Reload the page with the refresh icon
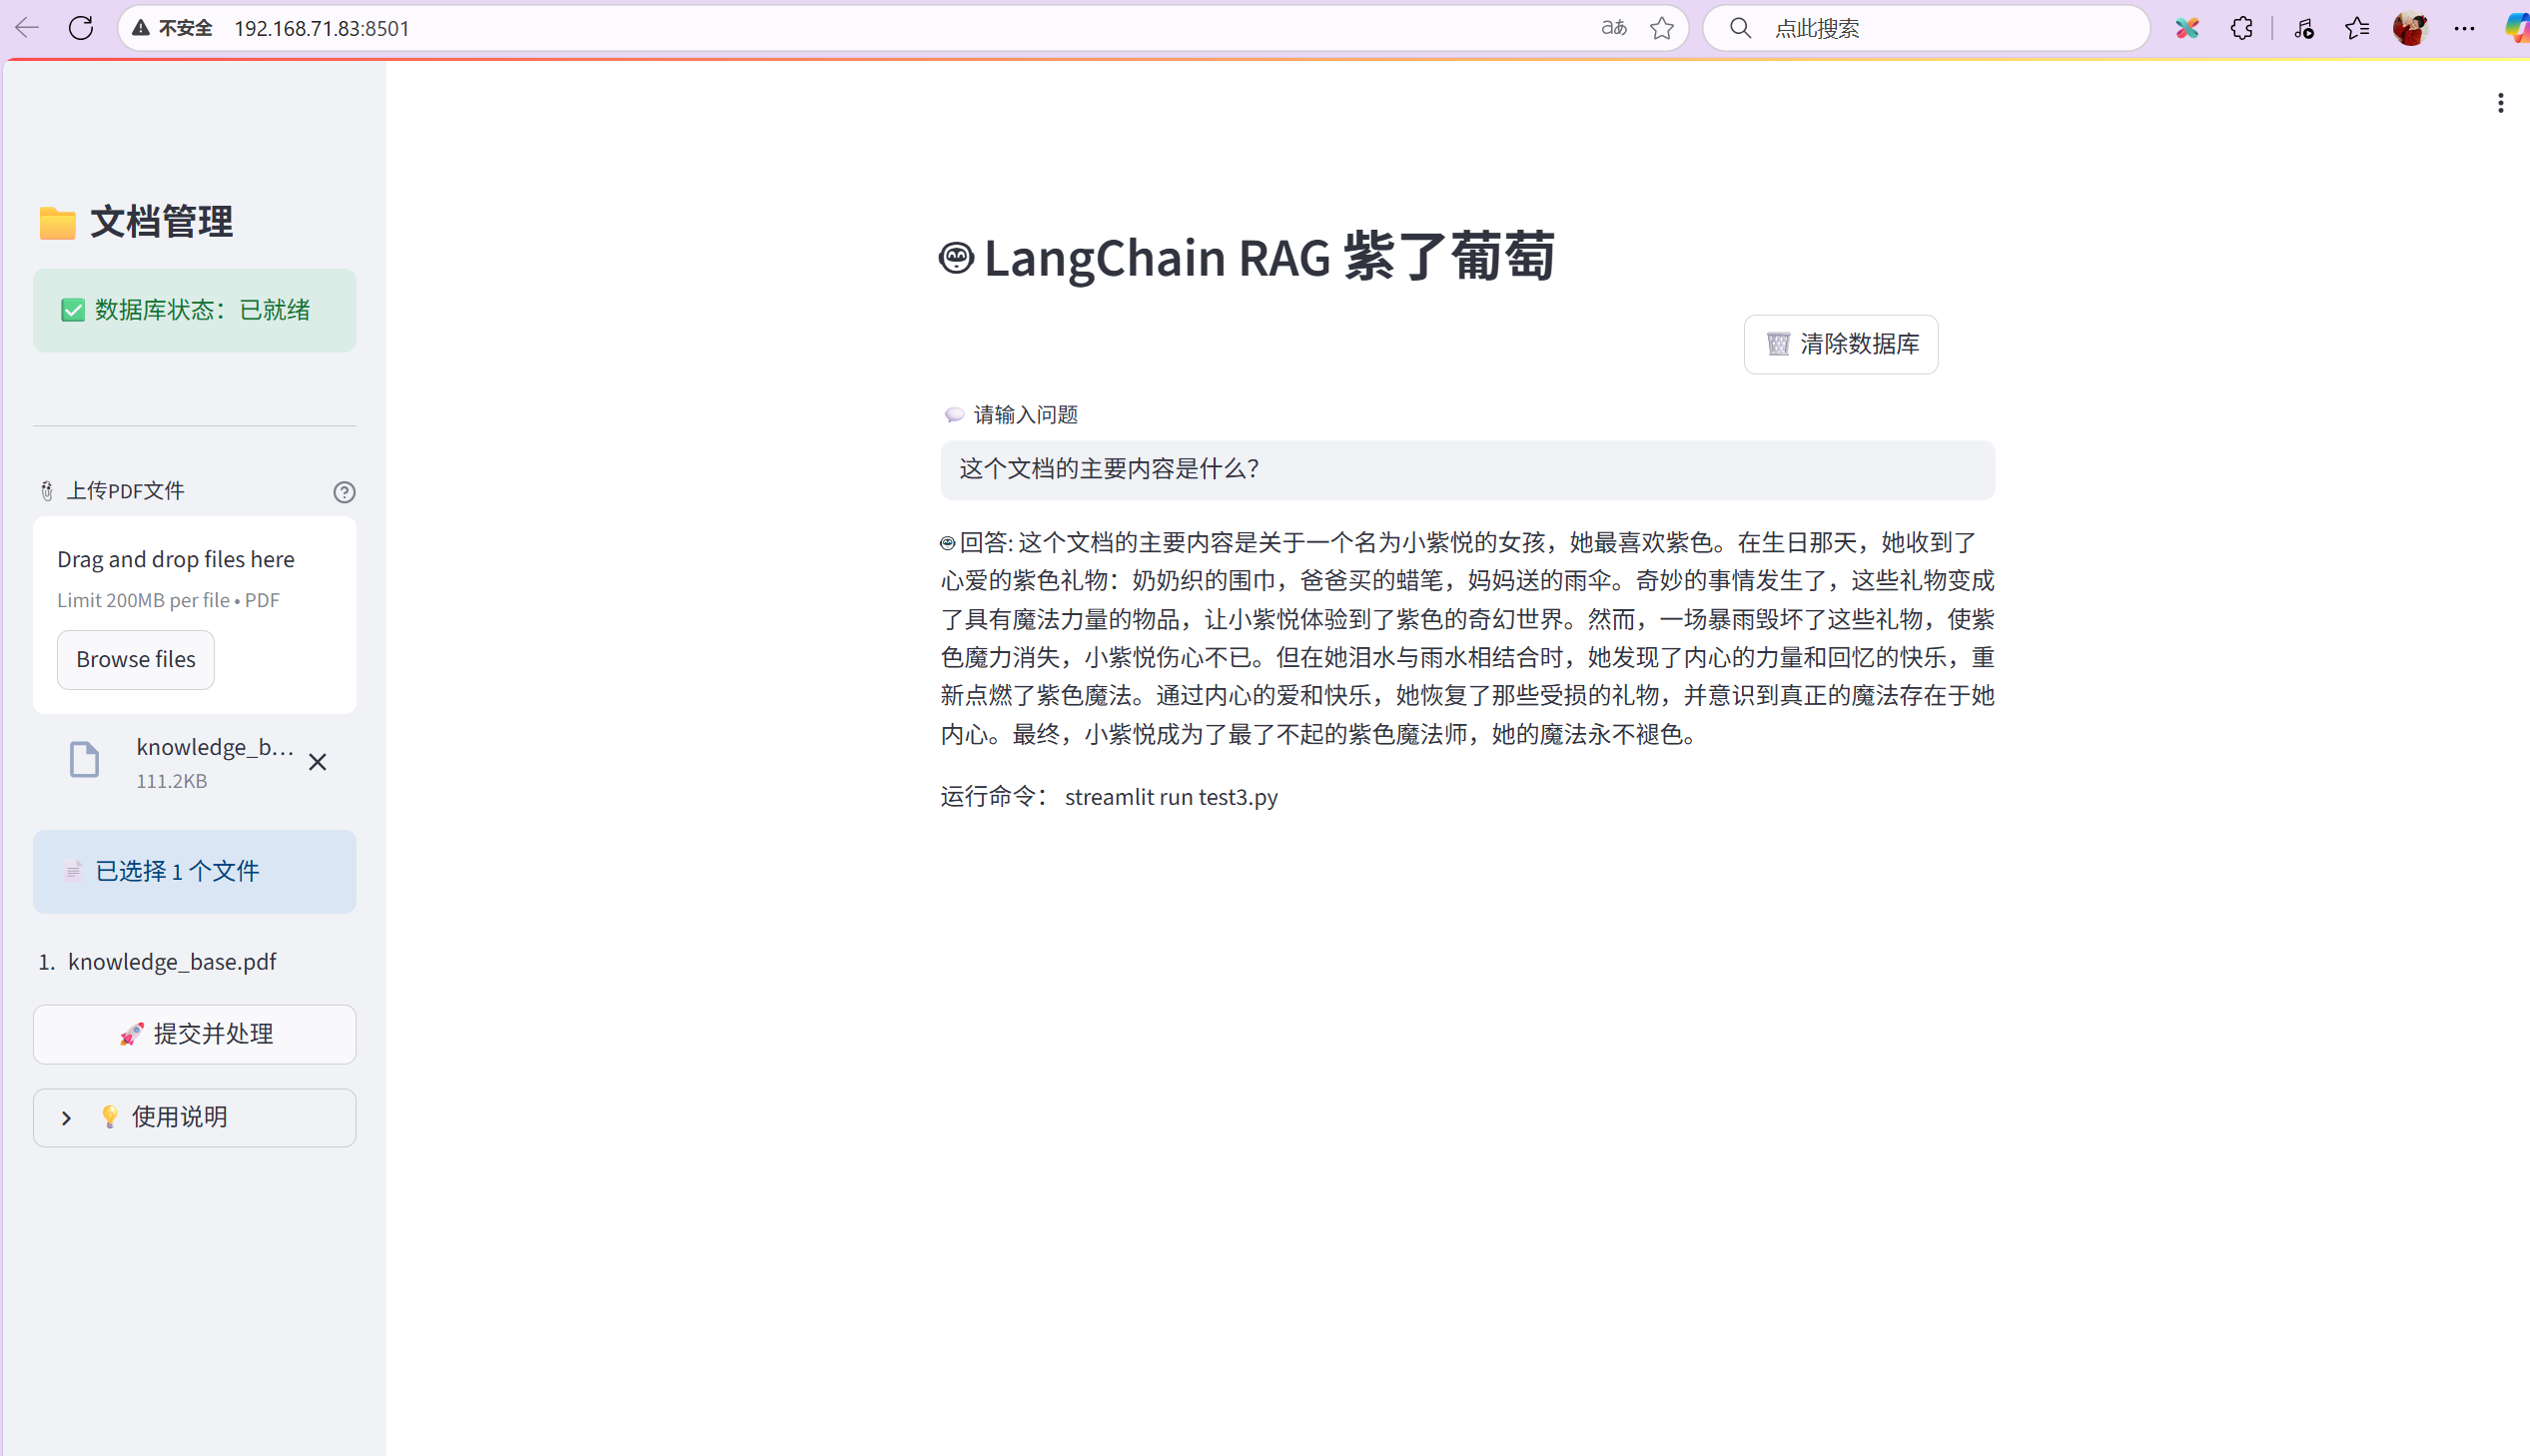Image resolution: width=2530 pixels, height=1456 pixels. click(x=81, y=28)
